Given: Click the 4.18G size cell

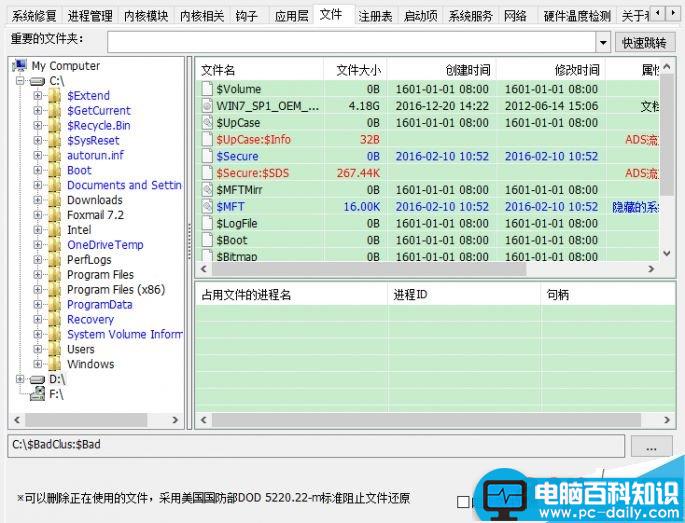Looking at the screenshot, I should pos(364,106).
